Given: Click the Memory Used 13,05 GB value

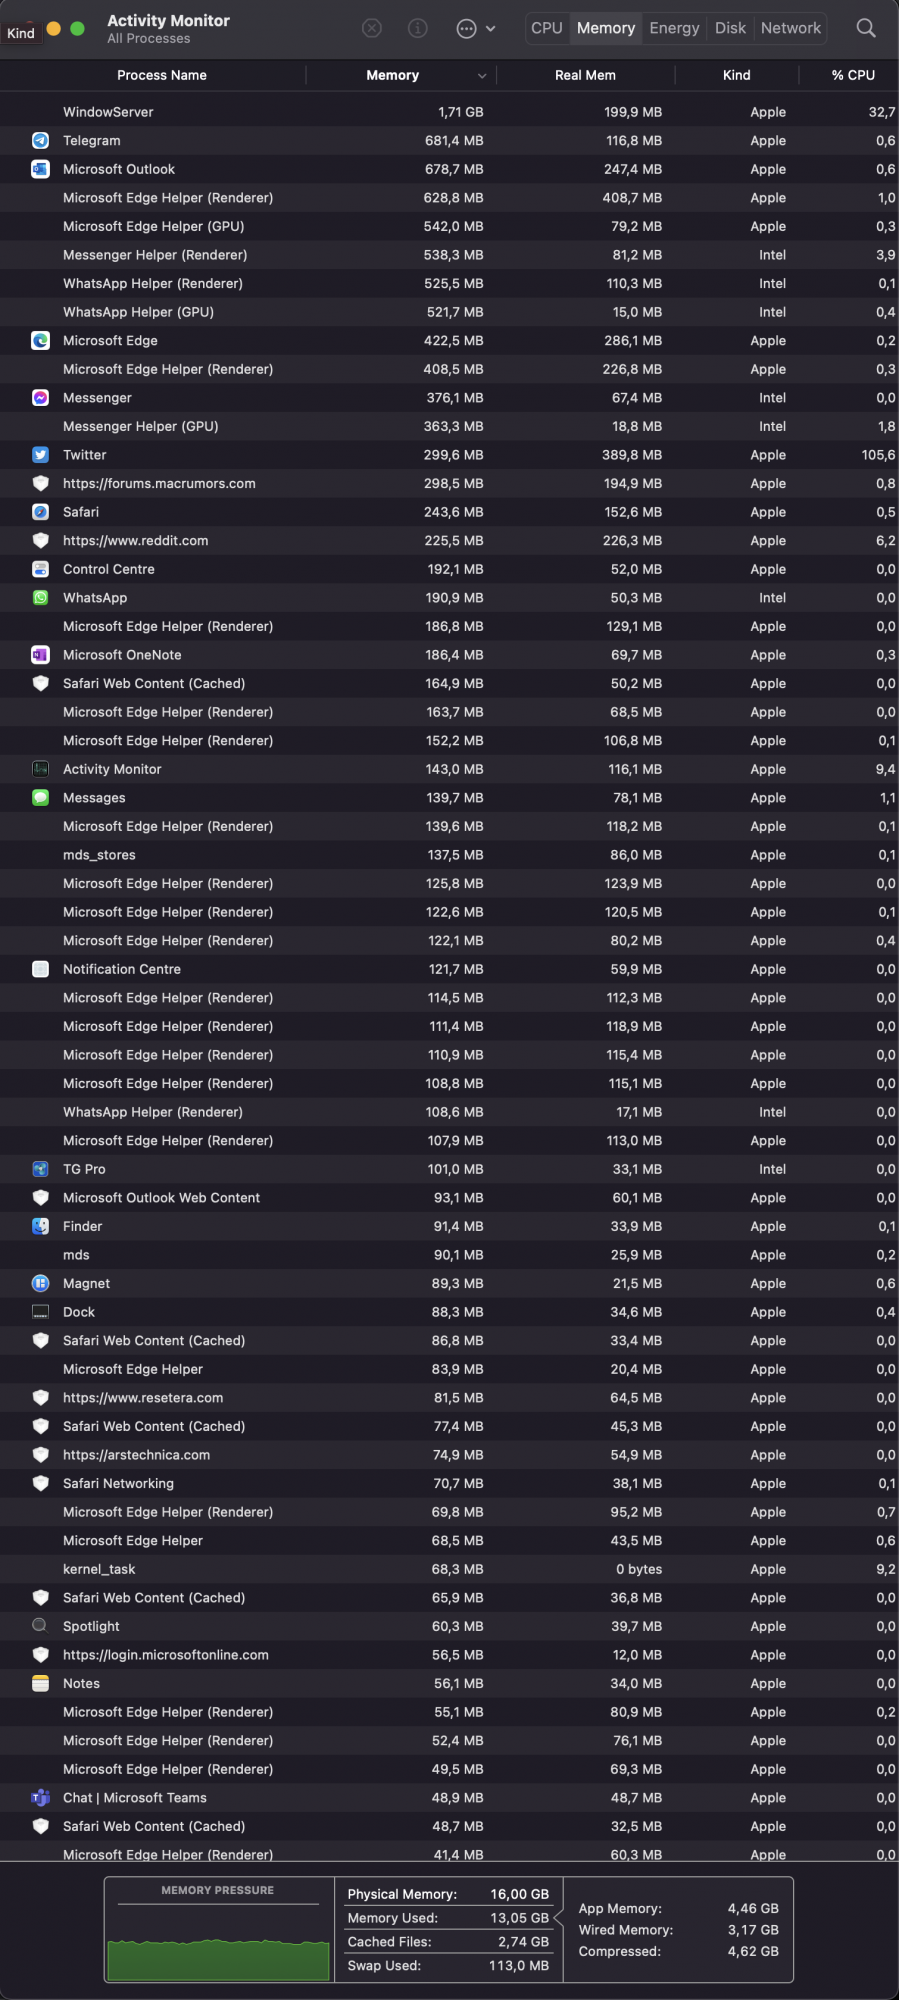Looking at the screenshot, I should [x=519, y=1918].
